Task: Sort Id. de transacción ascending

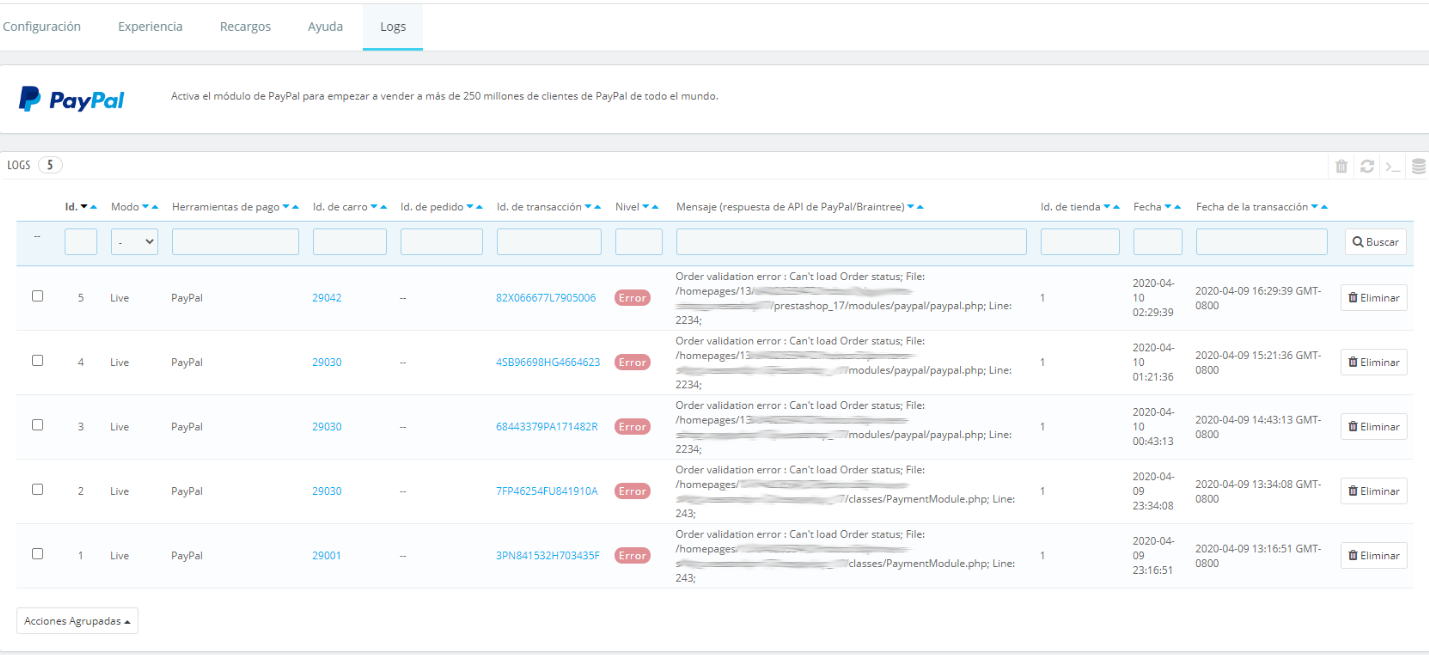Action: pyautogui.click(x=598, y=207)
